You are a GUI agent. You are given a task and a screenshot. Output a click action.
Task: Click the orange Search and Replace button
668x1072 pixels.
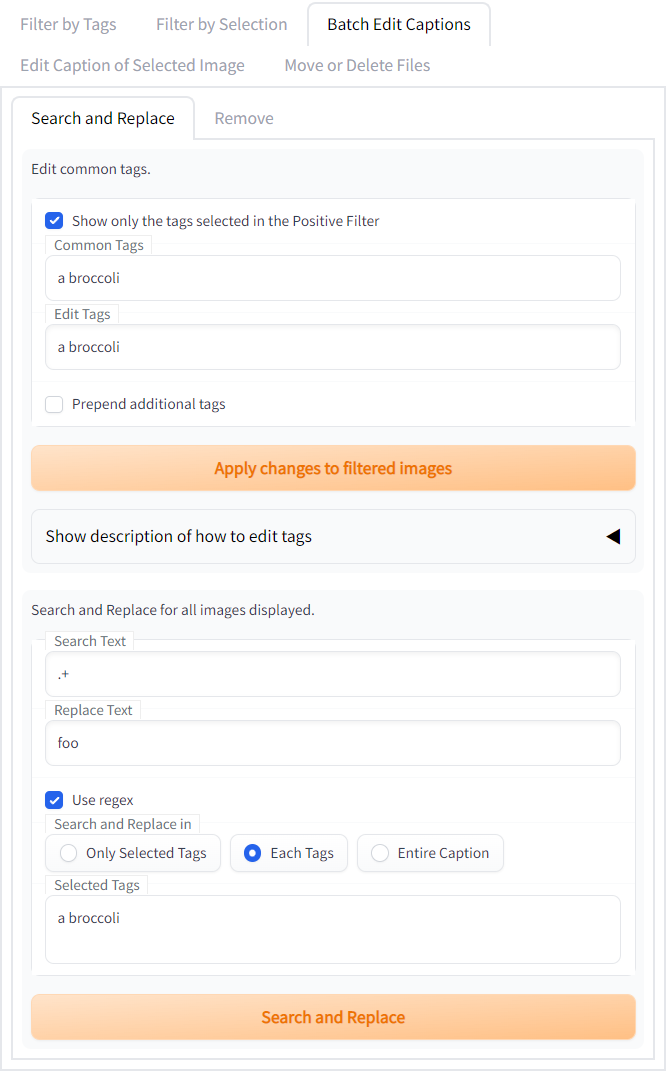[x=333, y=1017]
